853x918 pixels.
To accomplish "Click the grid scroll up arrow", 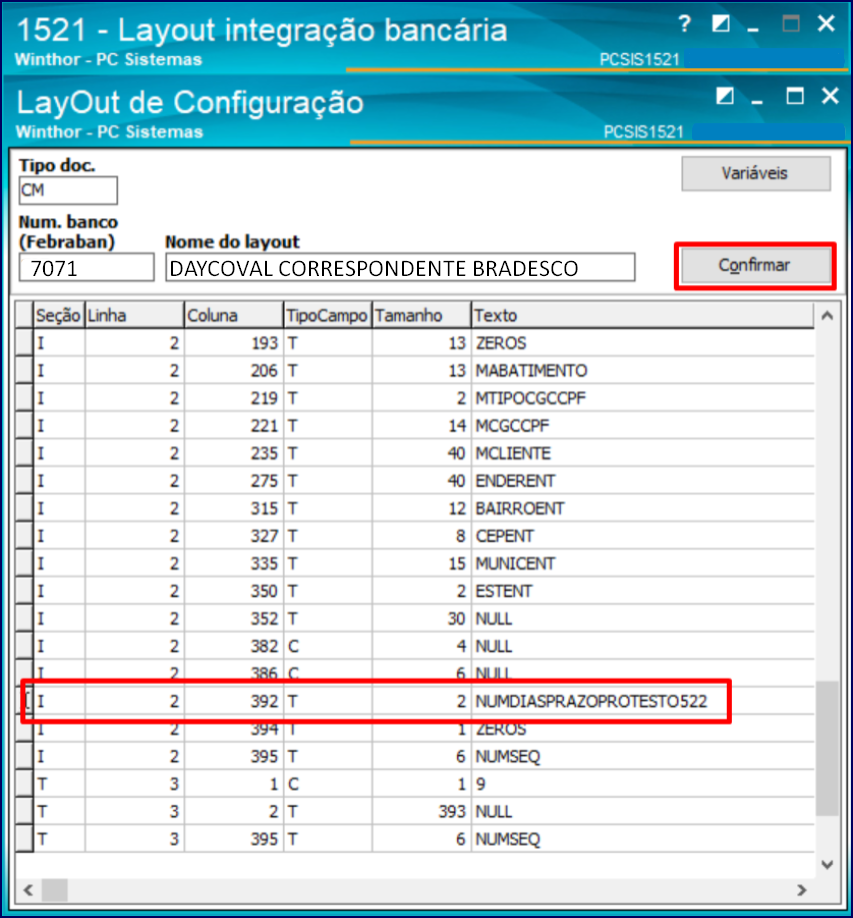I will coord(827,316).
